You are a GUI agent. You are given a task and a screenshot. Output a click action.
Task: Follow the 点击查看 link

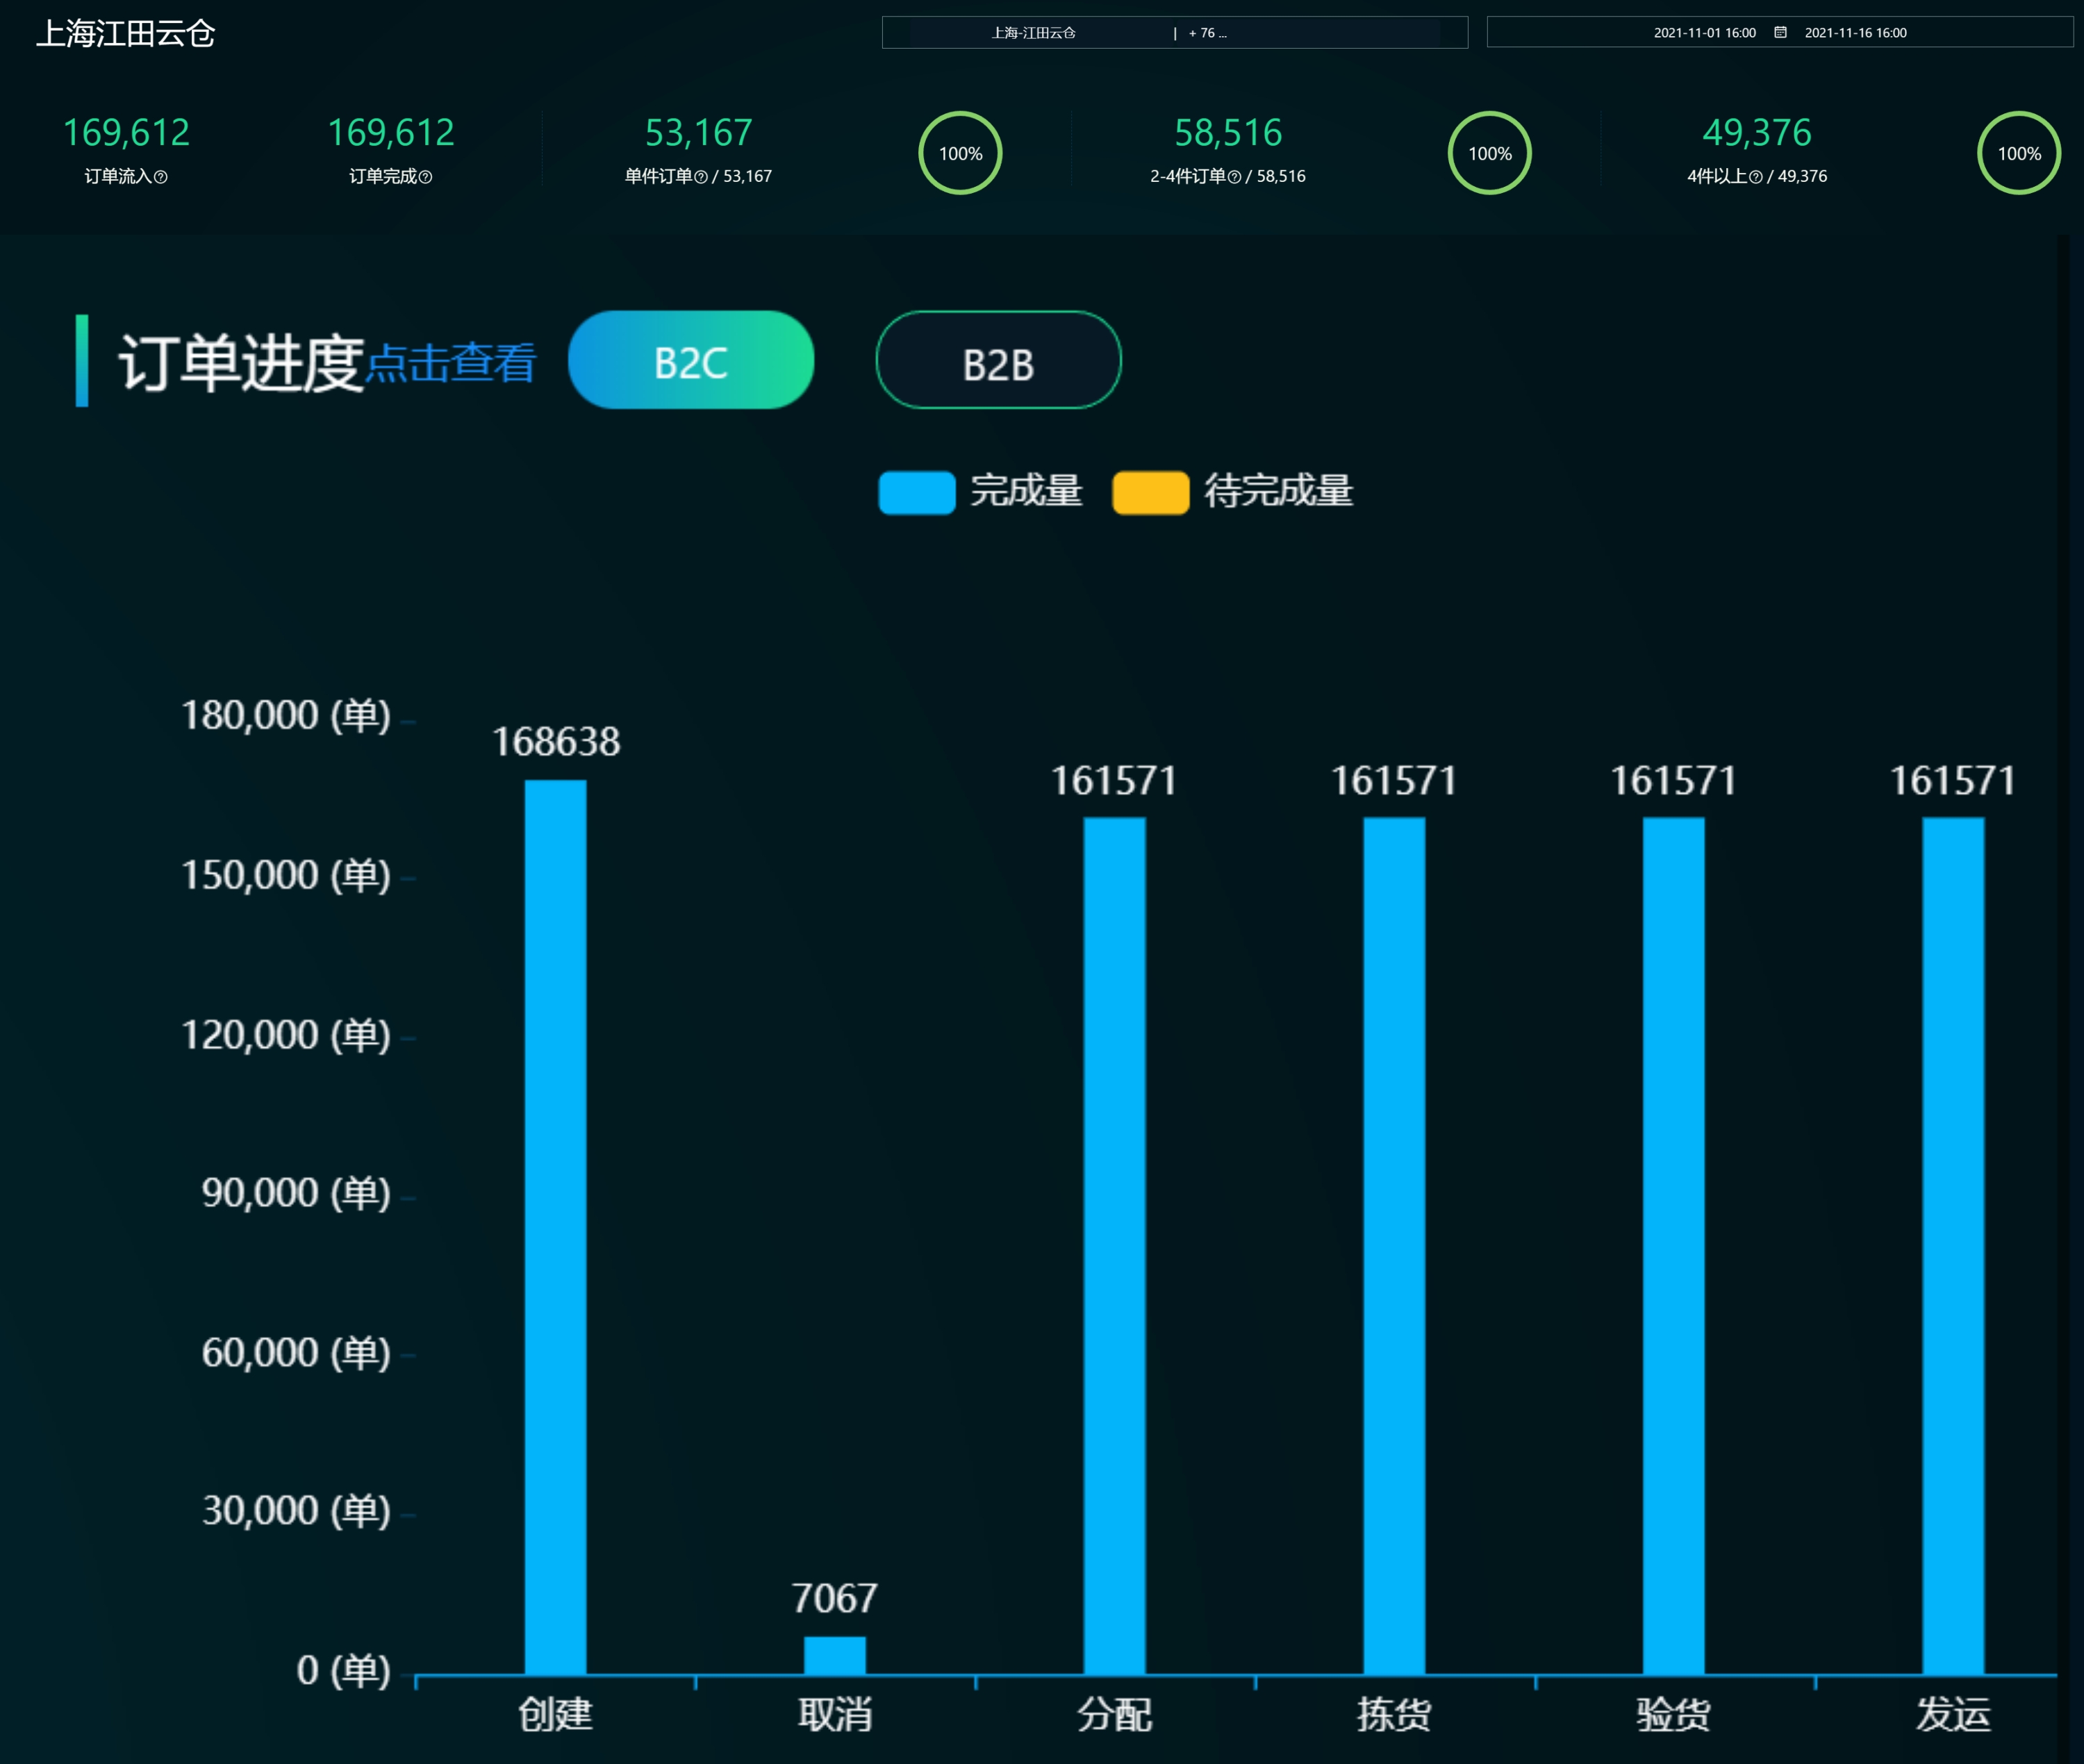[451, 363]
